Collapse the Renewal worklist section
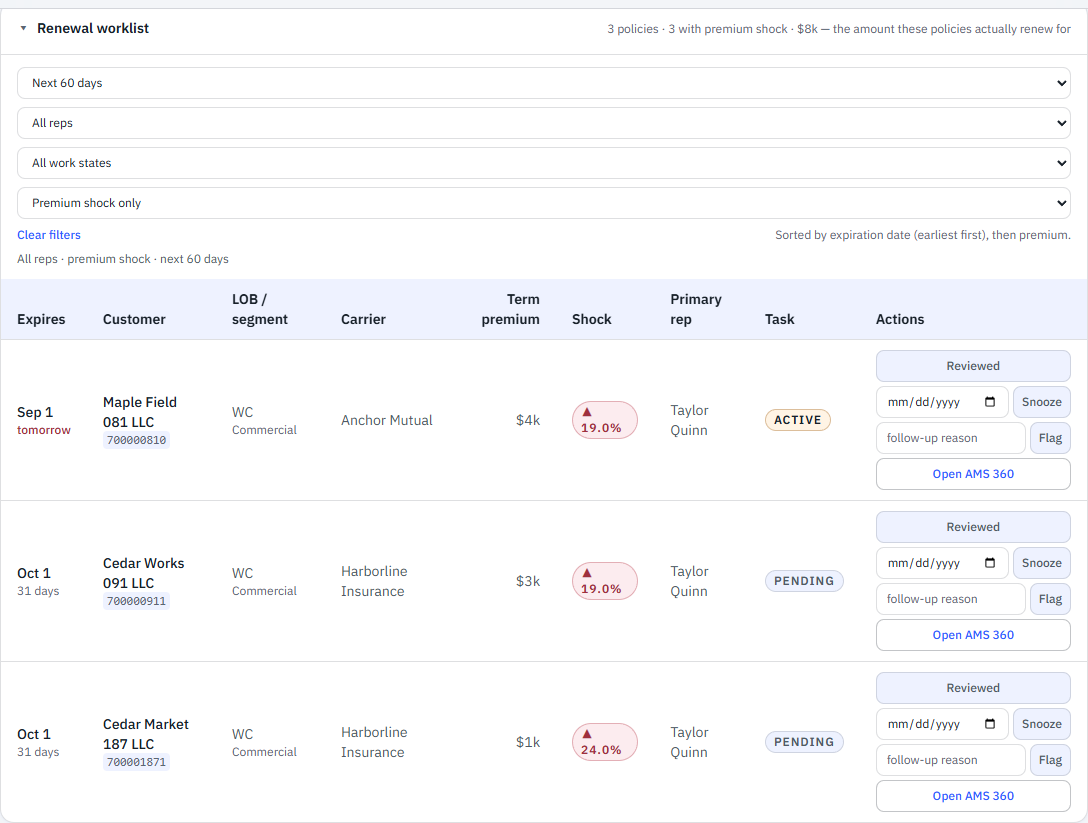The image size is (1088, 823). [x=24, y=28]
